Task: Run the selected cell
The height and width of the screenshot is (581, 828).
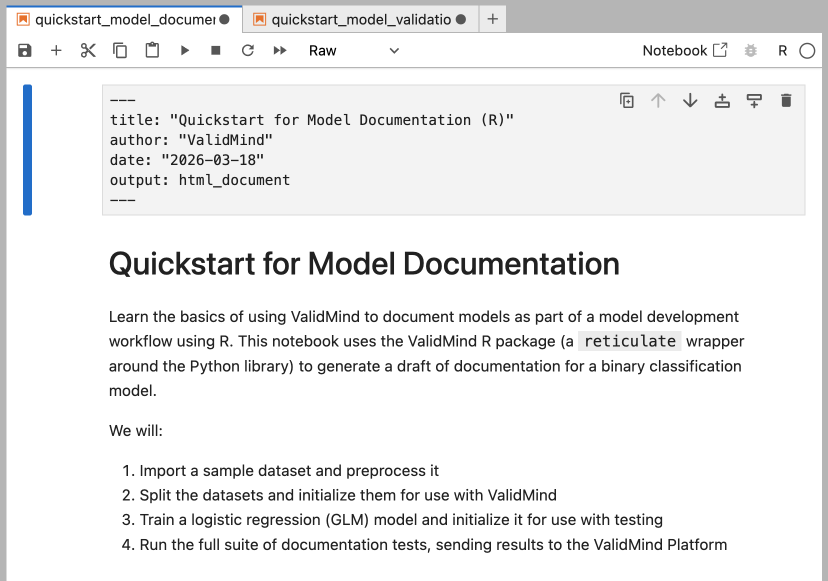Action: 184,50
